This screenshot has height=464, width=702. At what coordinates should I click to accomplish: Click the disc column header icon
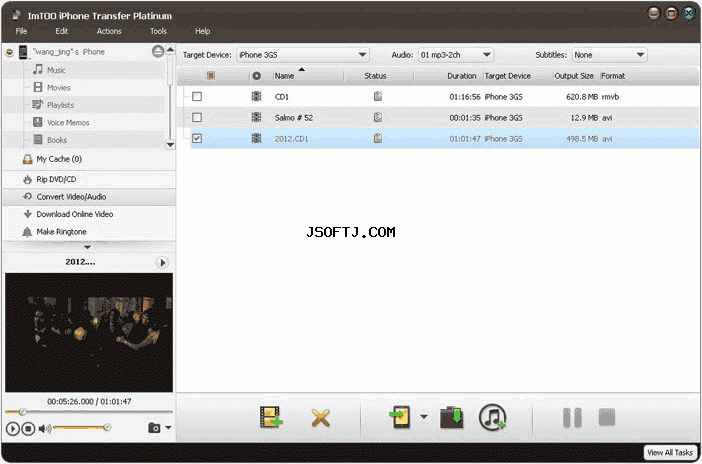point(257,76)
